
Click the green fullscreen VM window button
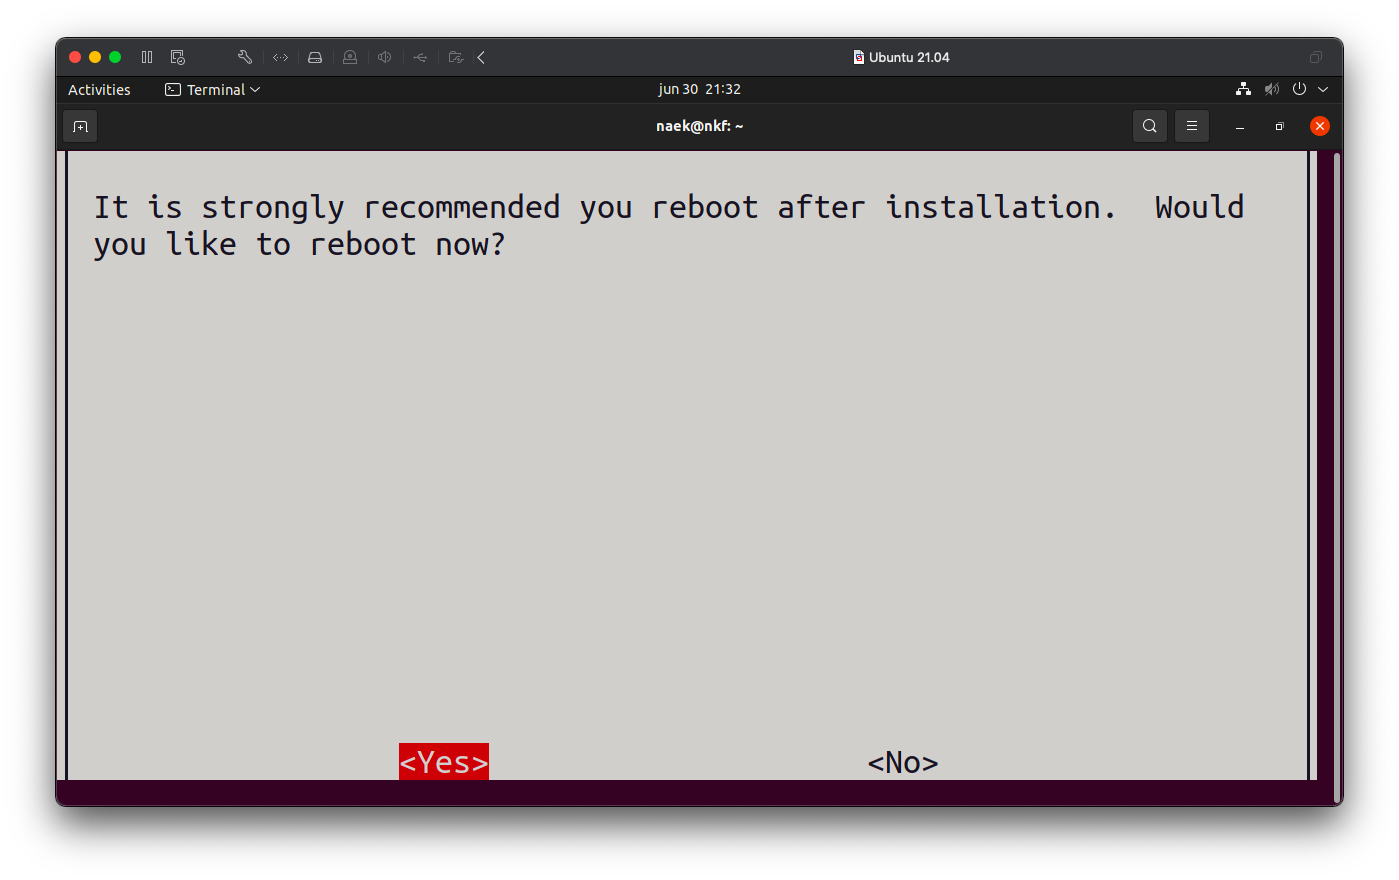tap(115, 57)
